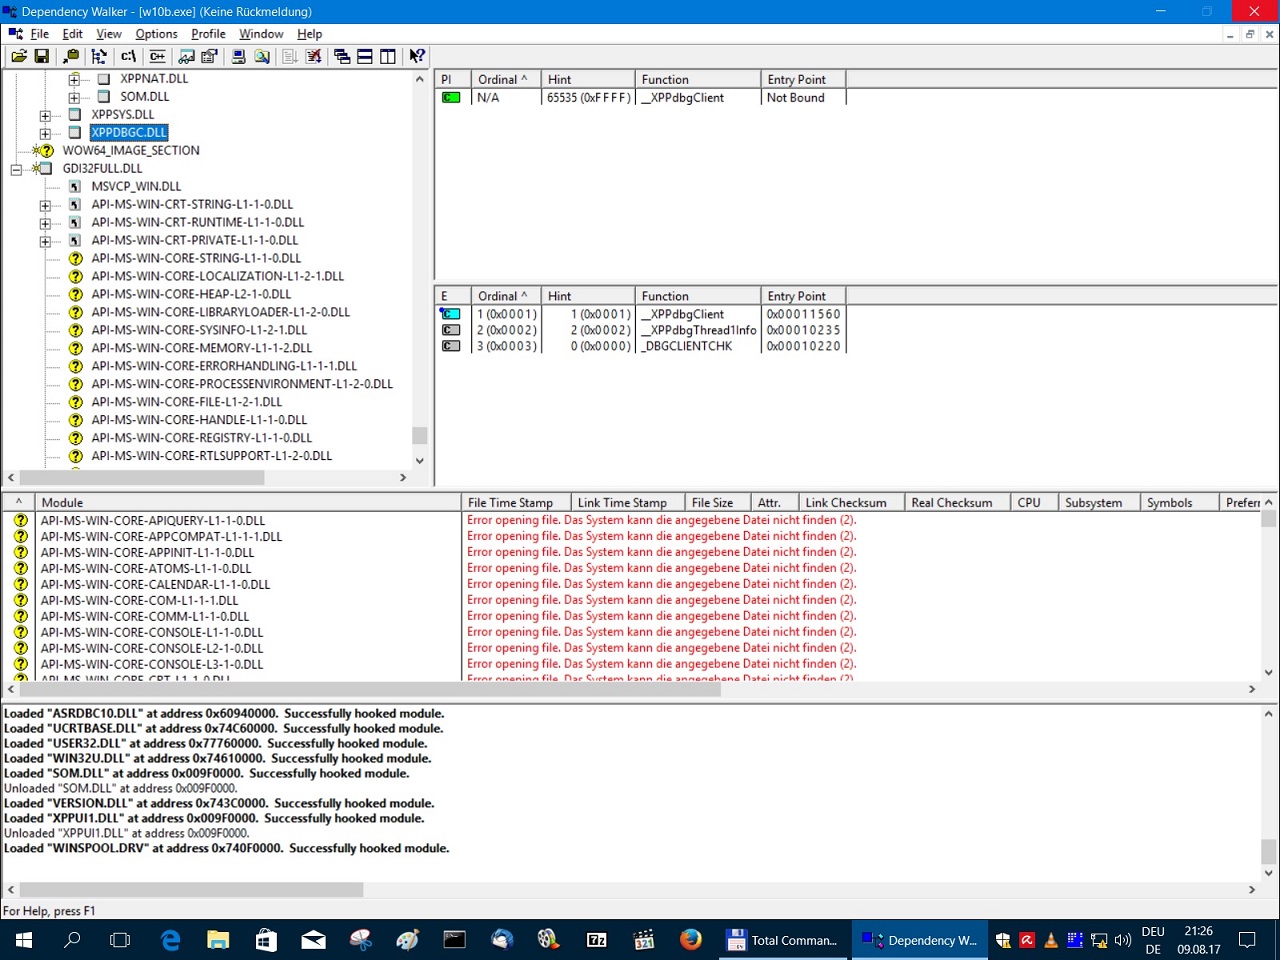This screenshot has width=1280, height=960.
Task: Select MSVCP_WIN.DLL in the module tree
Action: click(136, 187)
